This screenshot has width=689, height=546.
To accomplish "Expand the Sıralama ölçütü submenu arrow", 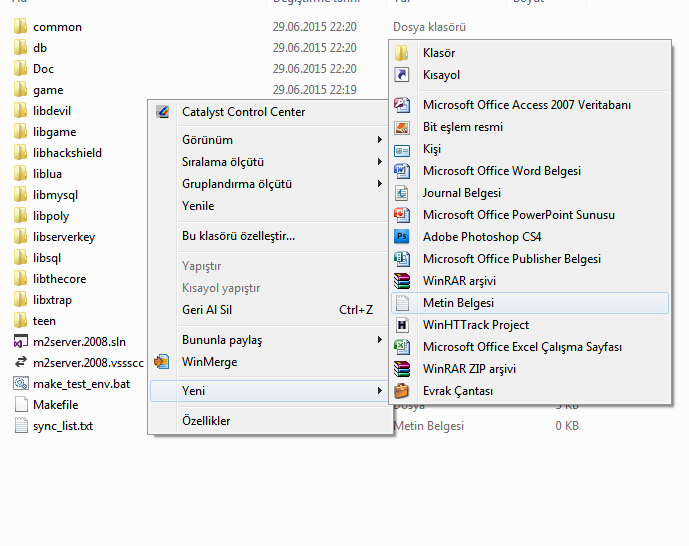I will click(x=379, y=162).
